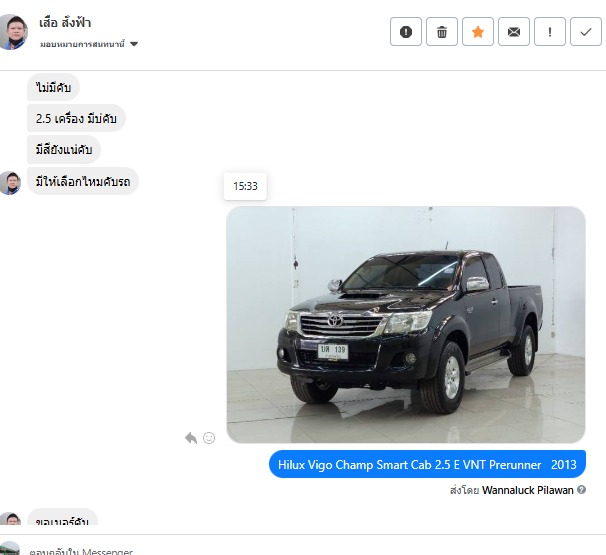Click the message 'มีสียังแน่คับ'
The height and width of the screenshot is (555, 606).
[64, 149]
